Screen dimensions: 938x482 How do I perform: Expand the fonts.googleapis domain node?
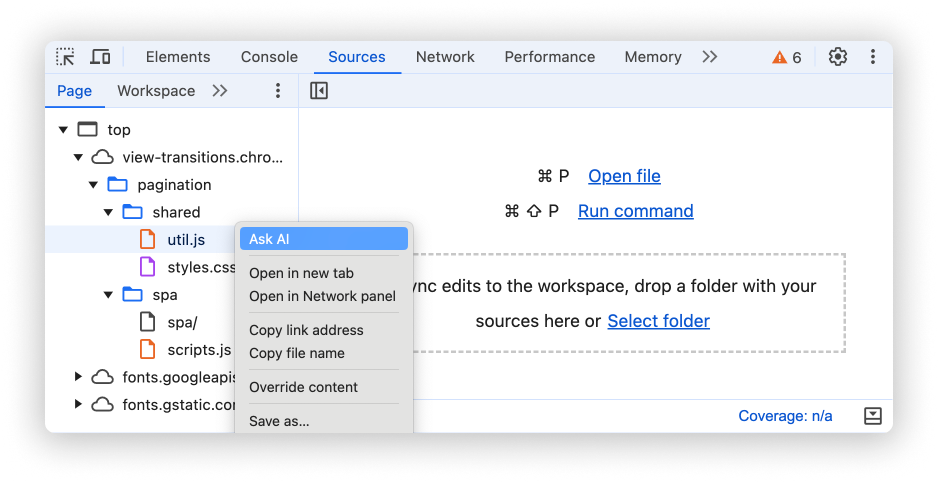79,377
